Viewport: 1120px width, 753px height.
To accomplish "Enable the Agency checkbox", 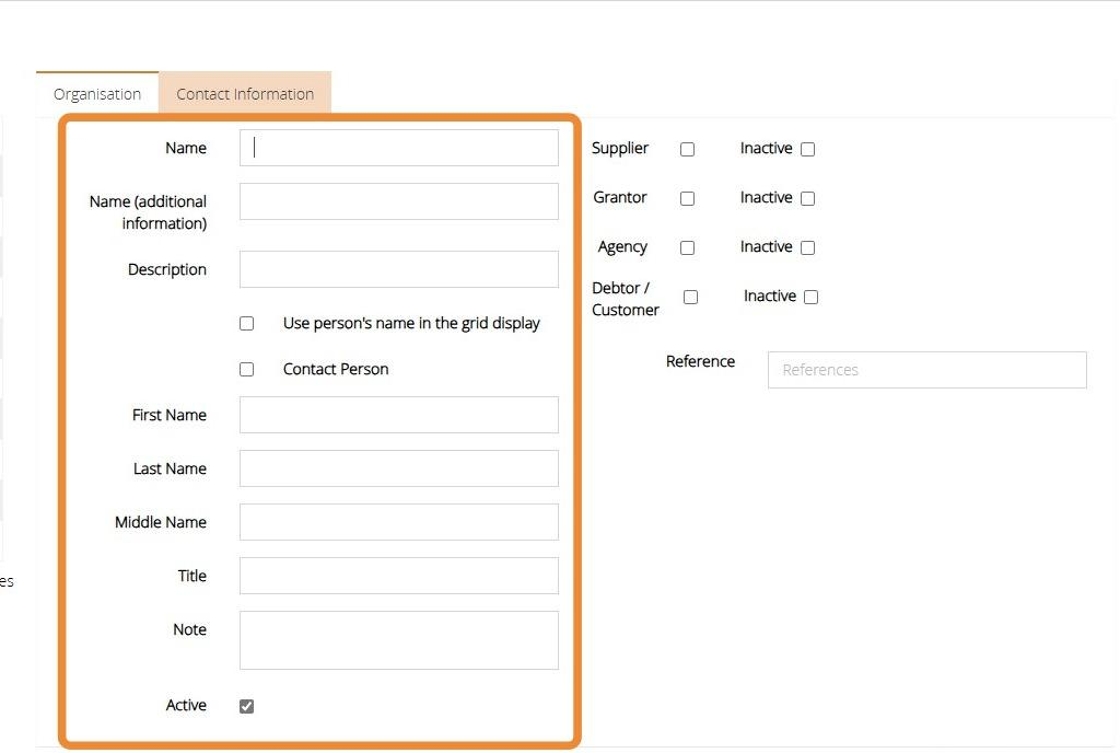I will (x=687, y=248).
